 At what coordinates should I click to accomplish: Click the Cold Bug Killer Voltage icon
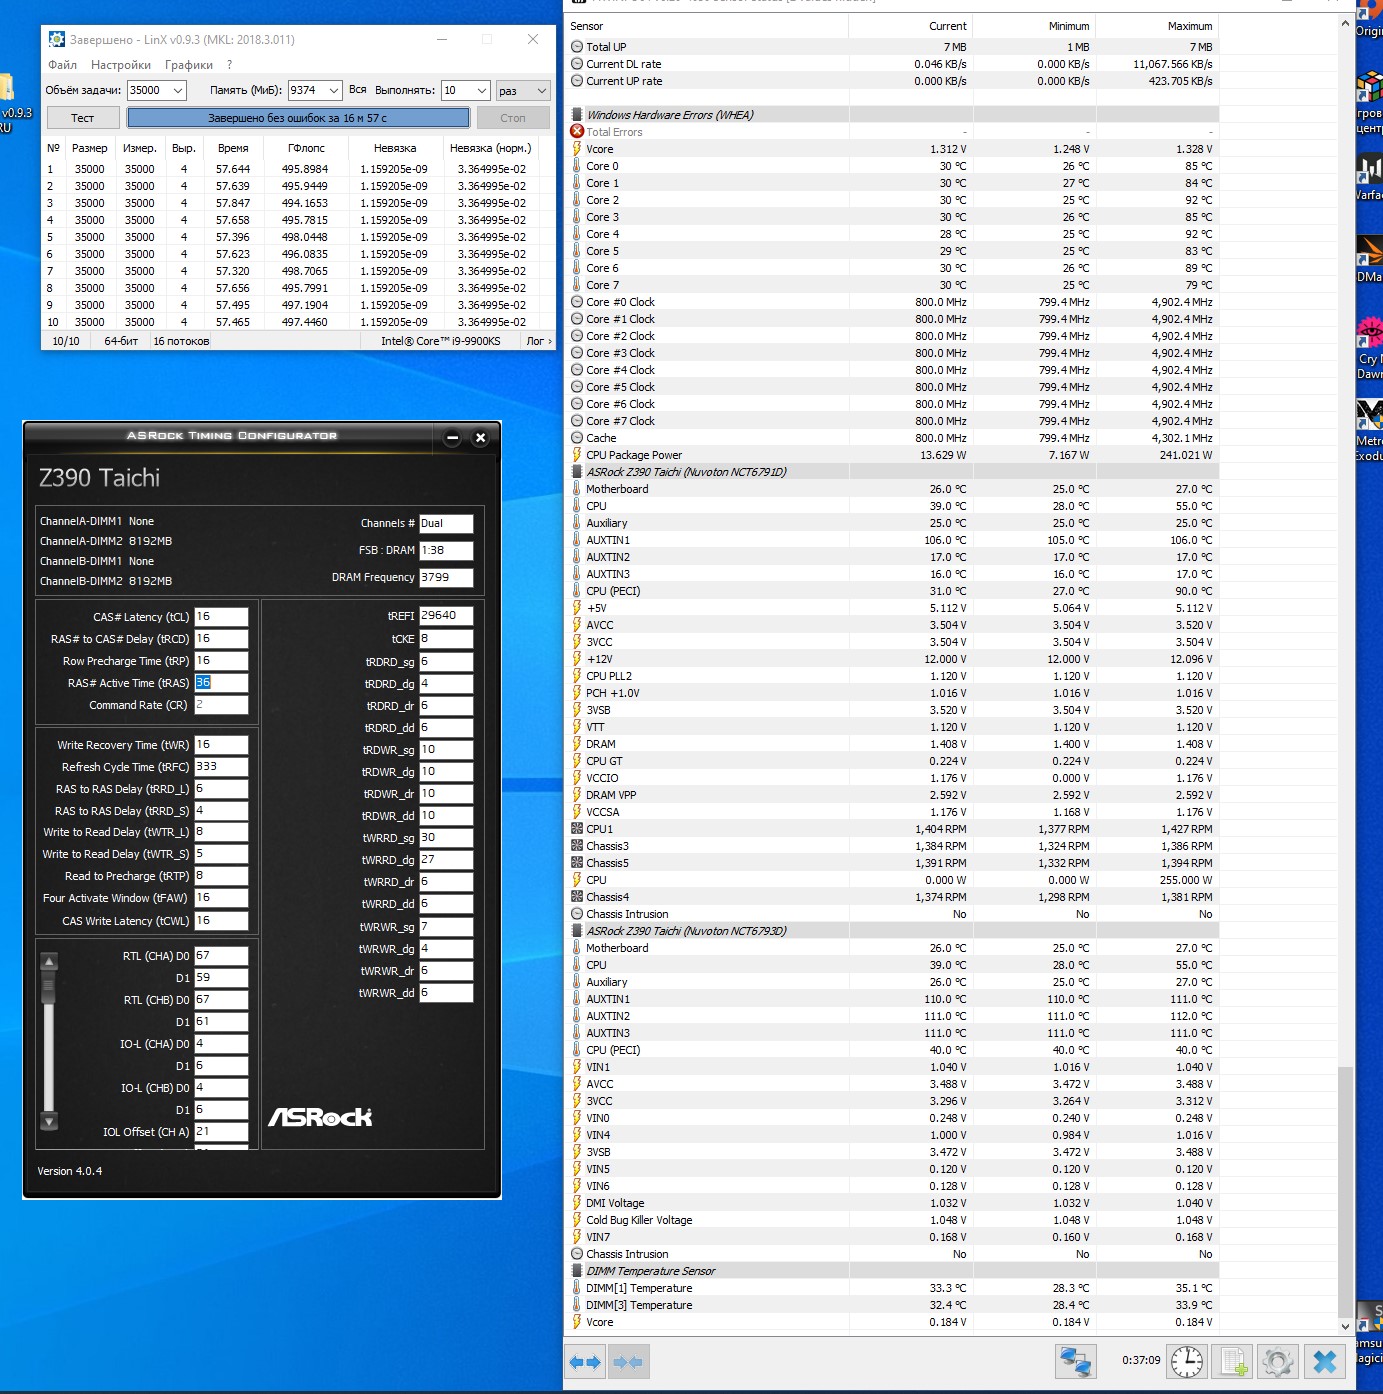coord(577,1220)
